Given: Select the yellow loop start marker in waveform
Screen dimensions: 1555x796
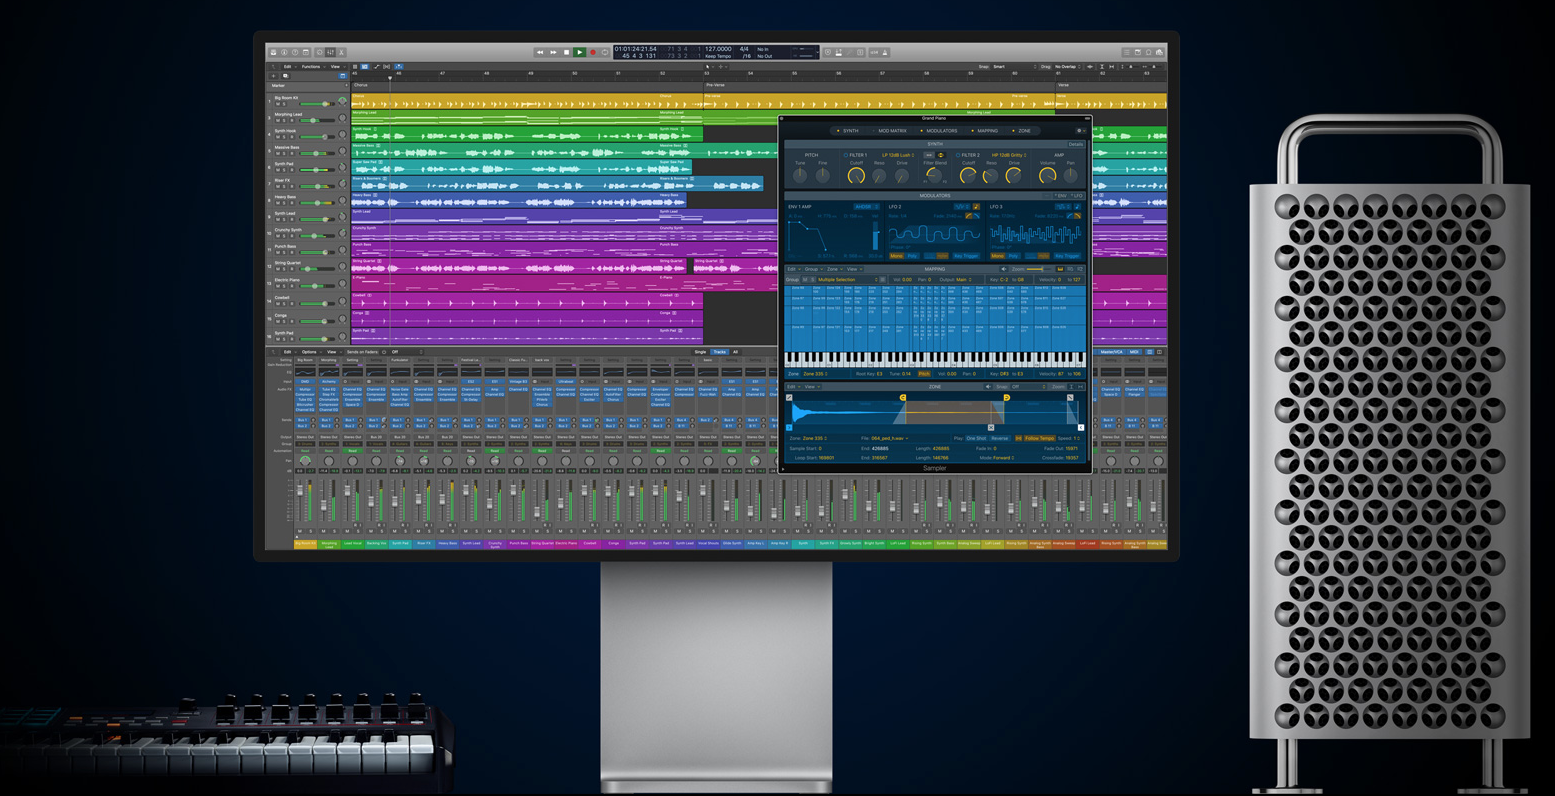Looking at the screenshot, I should click(903, 398).
